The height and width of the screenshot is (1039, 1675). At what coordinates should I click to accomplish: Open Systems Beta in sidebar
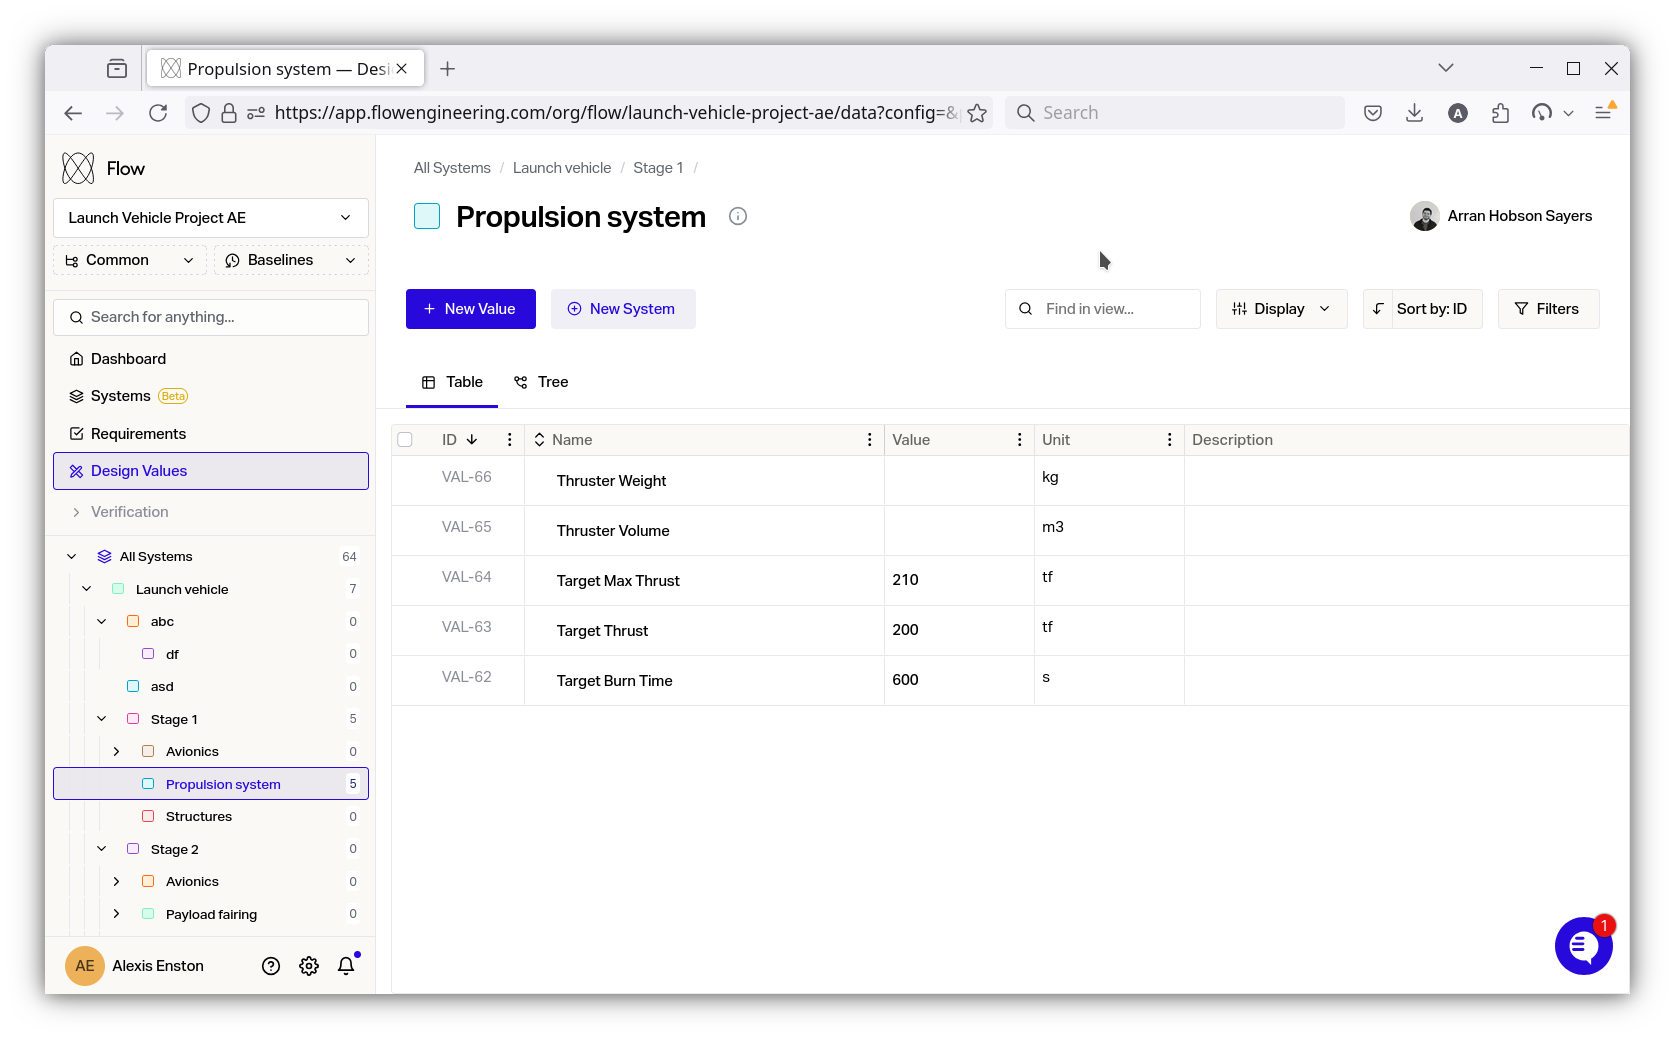pos(211,396)
